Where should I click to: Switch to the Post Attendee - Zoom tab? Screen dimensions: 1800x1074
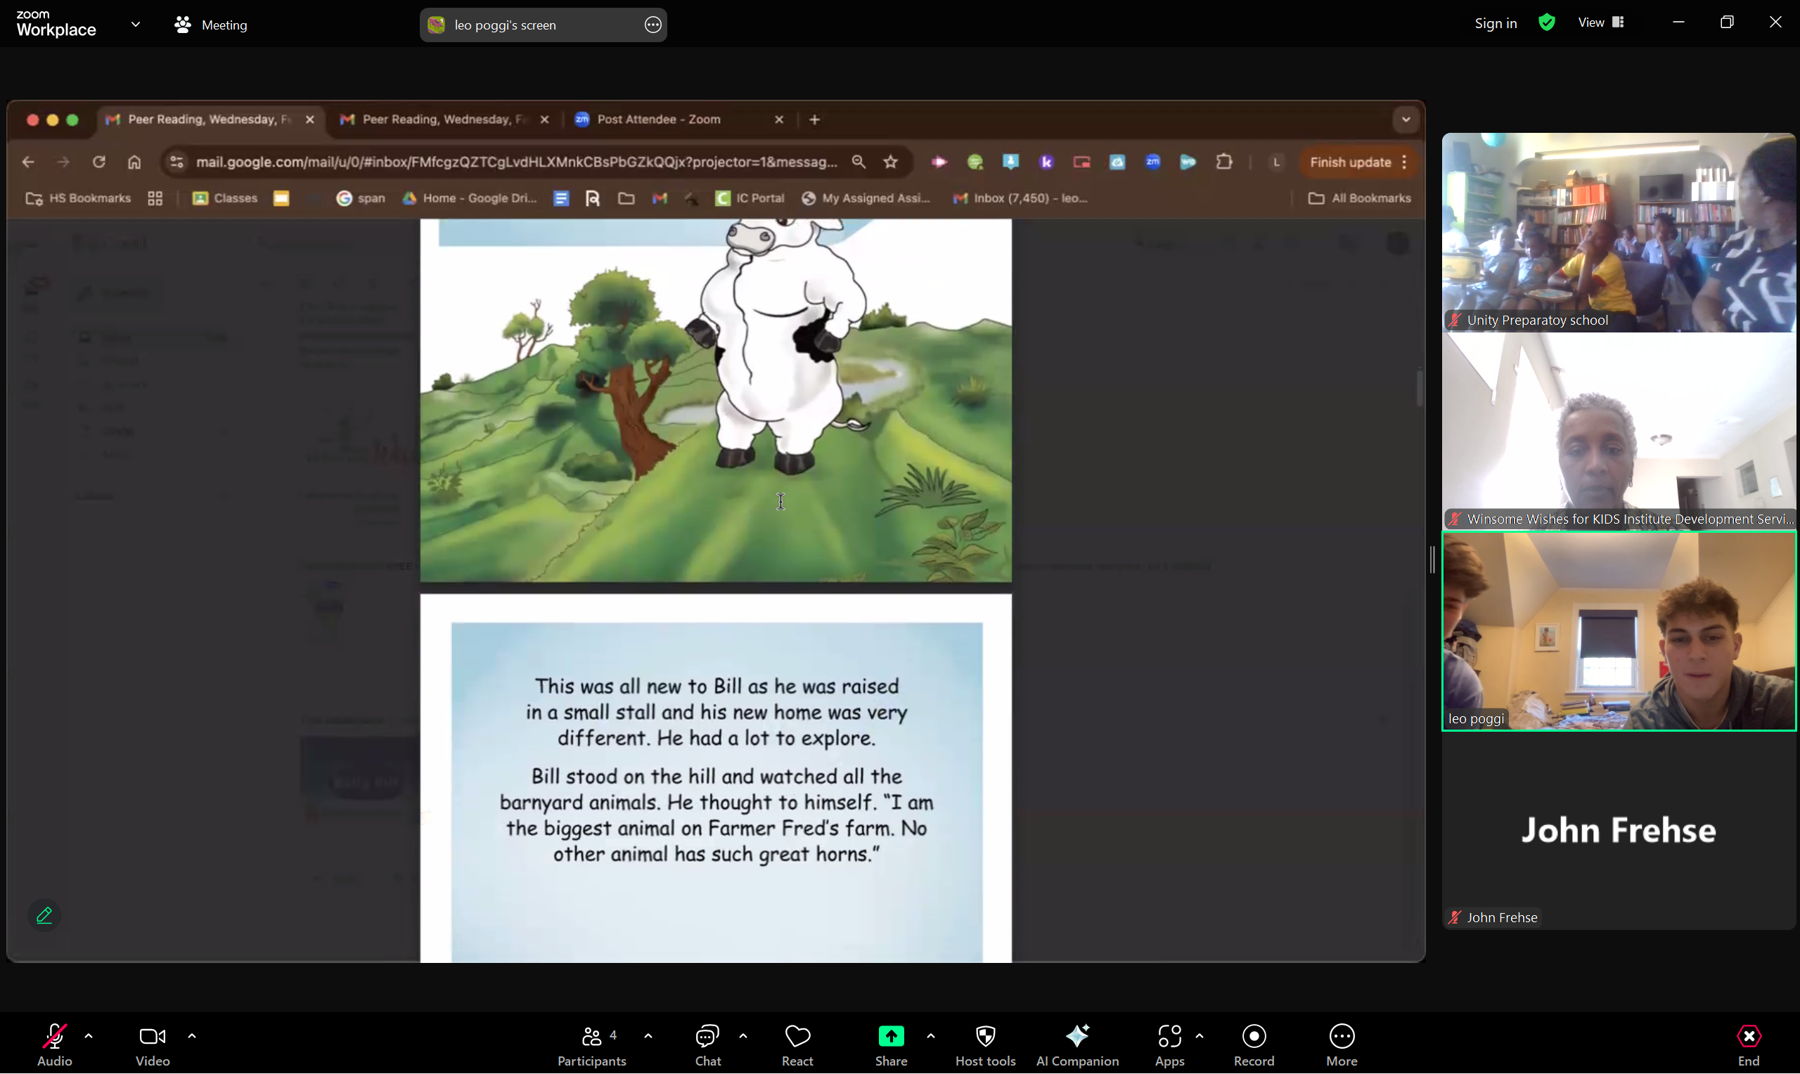pyautogui.click(x=658, y=119)
